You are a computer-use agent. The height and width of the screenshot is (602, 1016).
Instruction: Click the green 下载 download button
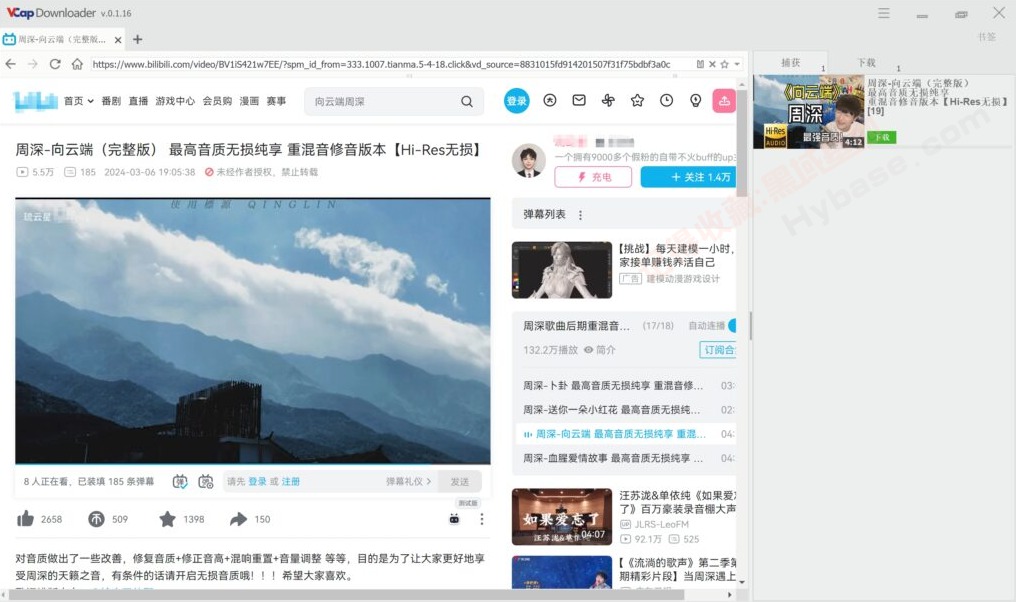[881, 137]
